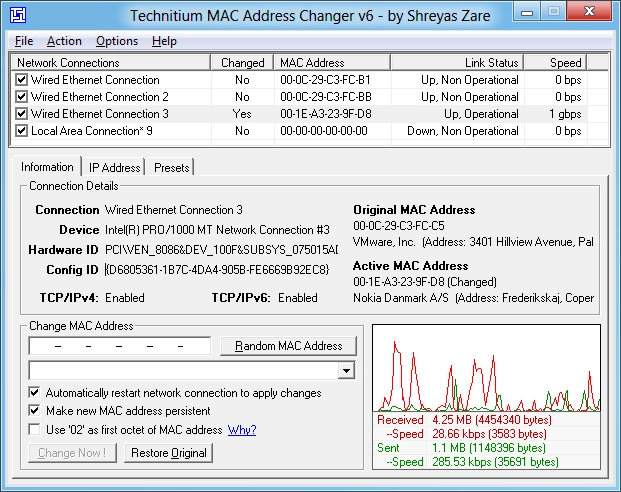Click the Random MAC Address button
The height and width of the screenshot is (492, 621).
(288, 346)
